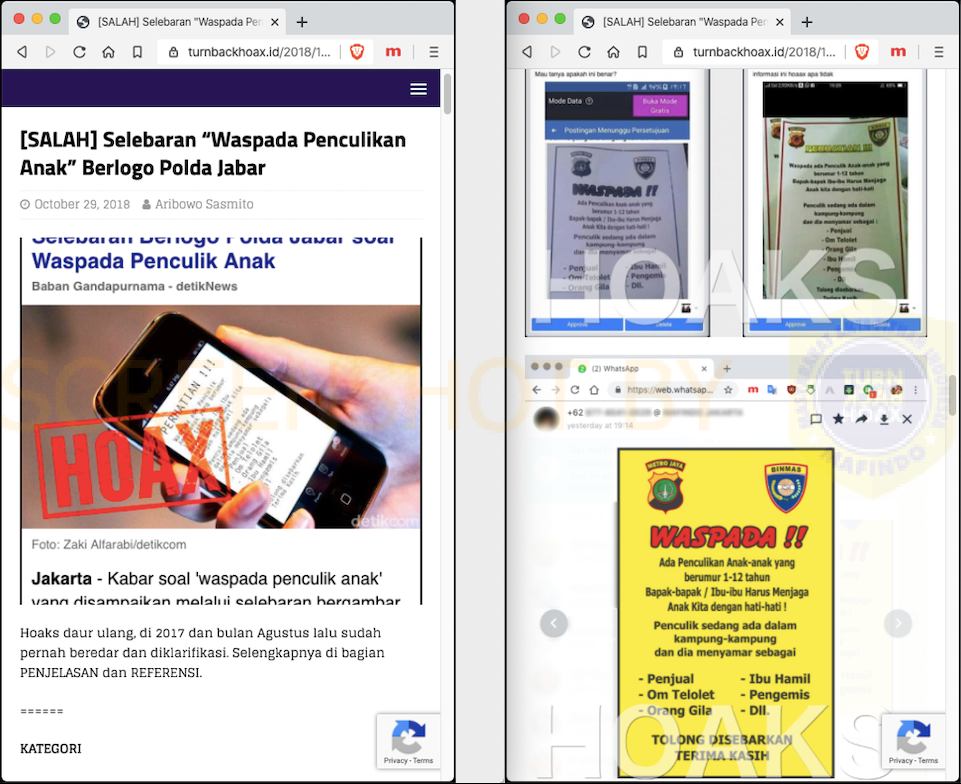Click the (2) WhatsApp embedded tab

644,368
